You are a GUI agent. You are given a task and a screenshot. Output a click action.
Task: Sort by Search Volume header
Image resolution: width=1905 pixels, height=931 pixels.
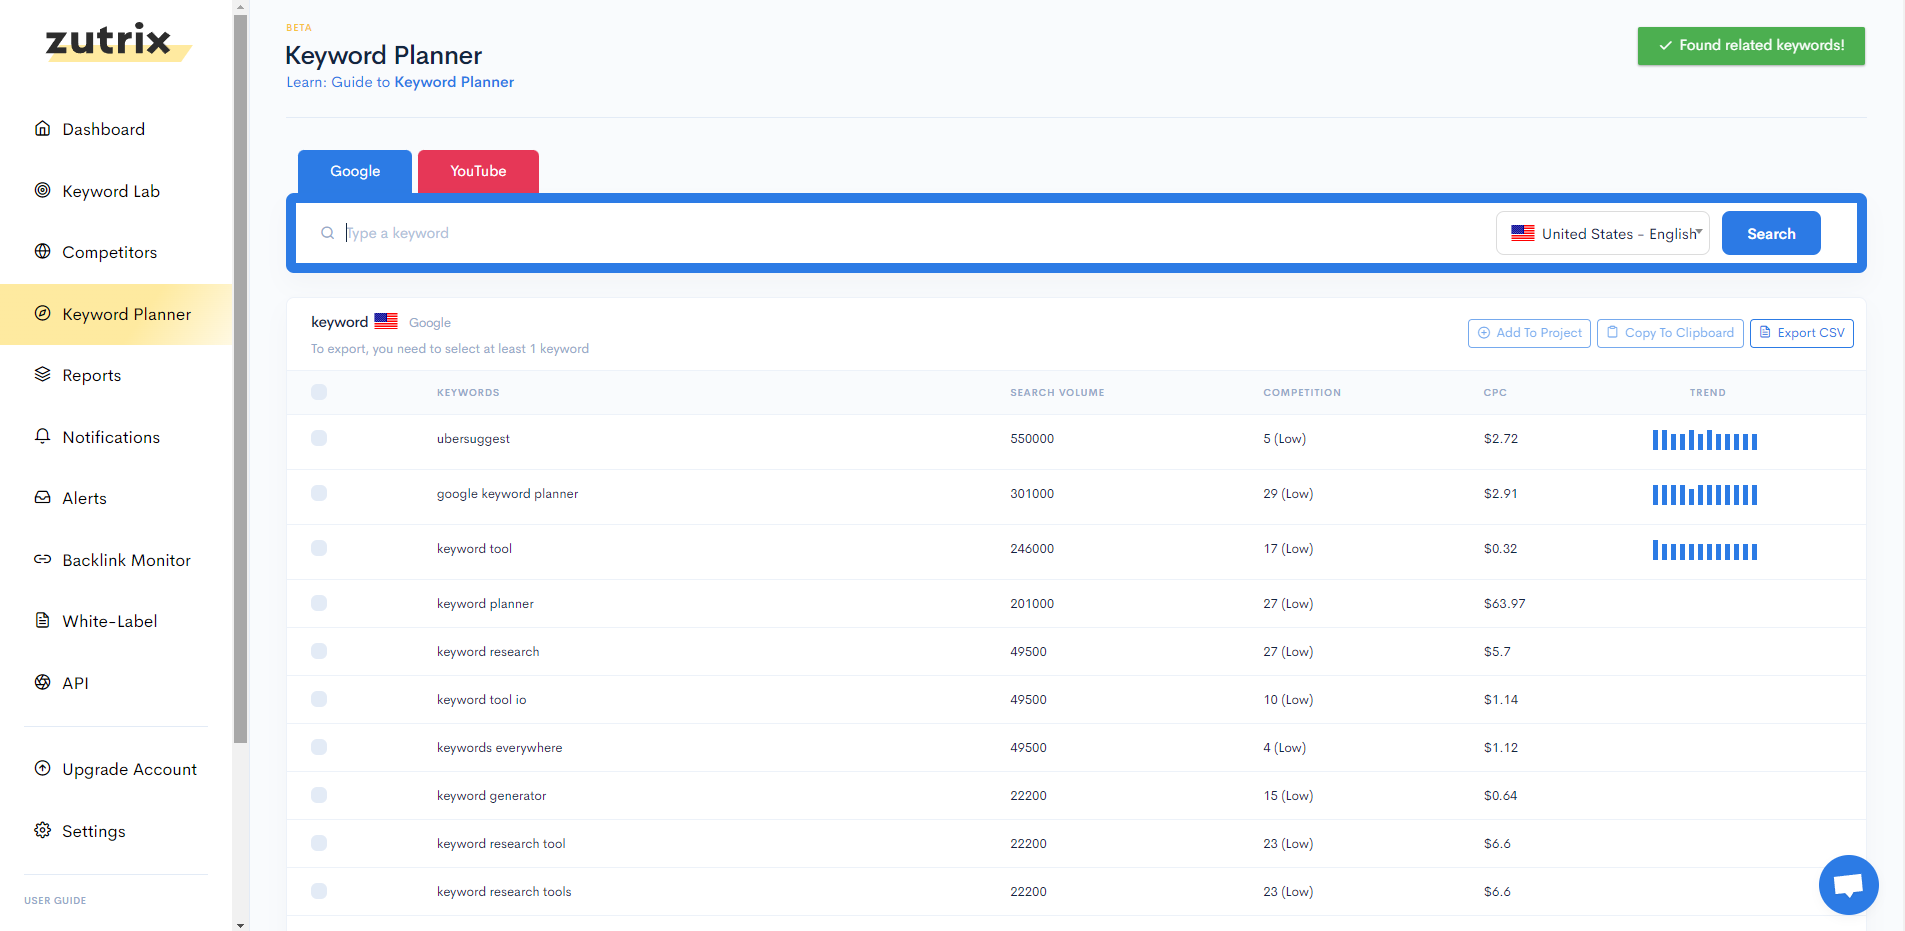(1057, 392)
